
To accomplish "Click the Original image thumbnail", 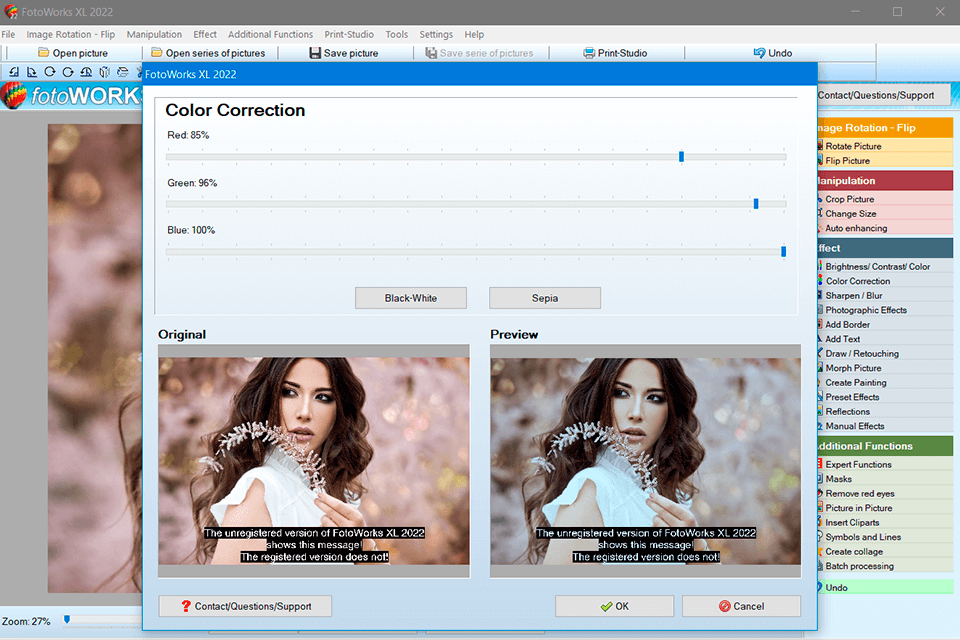I will coord(314,461).
